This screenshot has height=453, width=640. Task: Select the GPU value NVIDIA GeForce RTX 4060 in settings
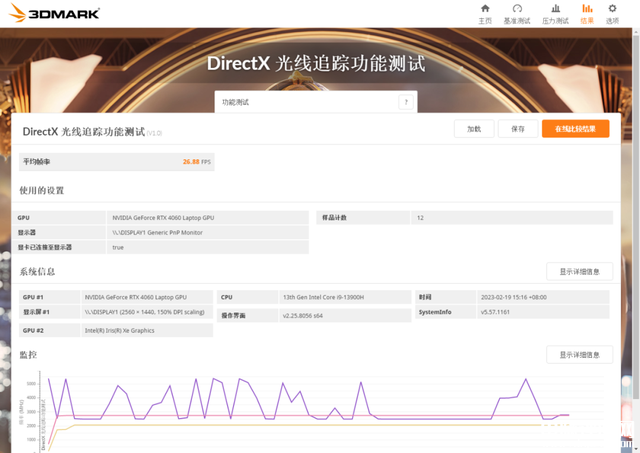click(163, 218)
